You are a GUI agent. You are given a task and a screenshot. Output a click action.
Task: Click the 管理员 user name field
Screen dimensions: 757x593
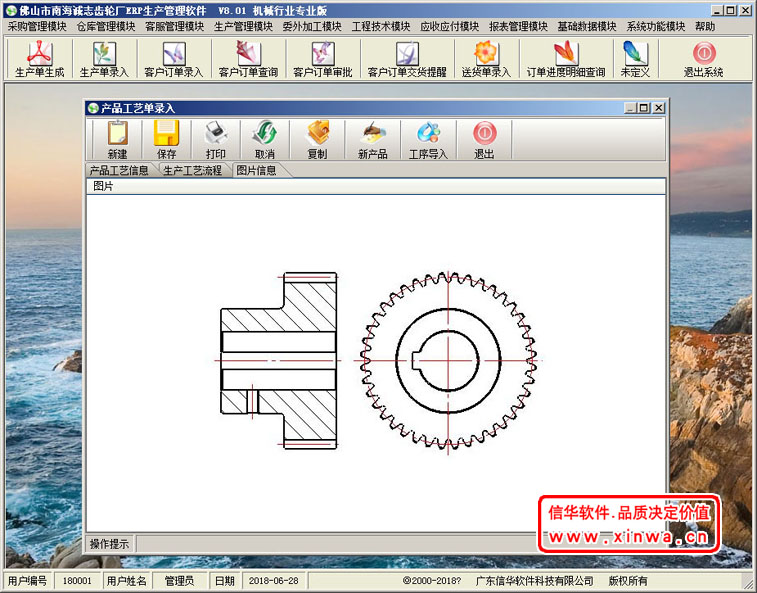179,581
